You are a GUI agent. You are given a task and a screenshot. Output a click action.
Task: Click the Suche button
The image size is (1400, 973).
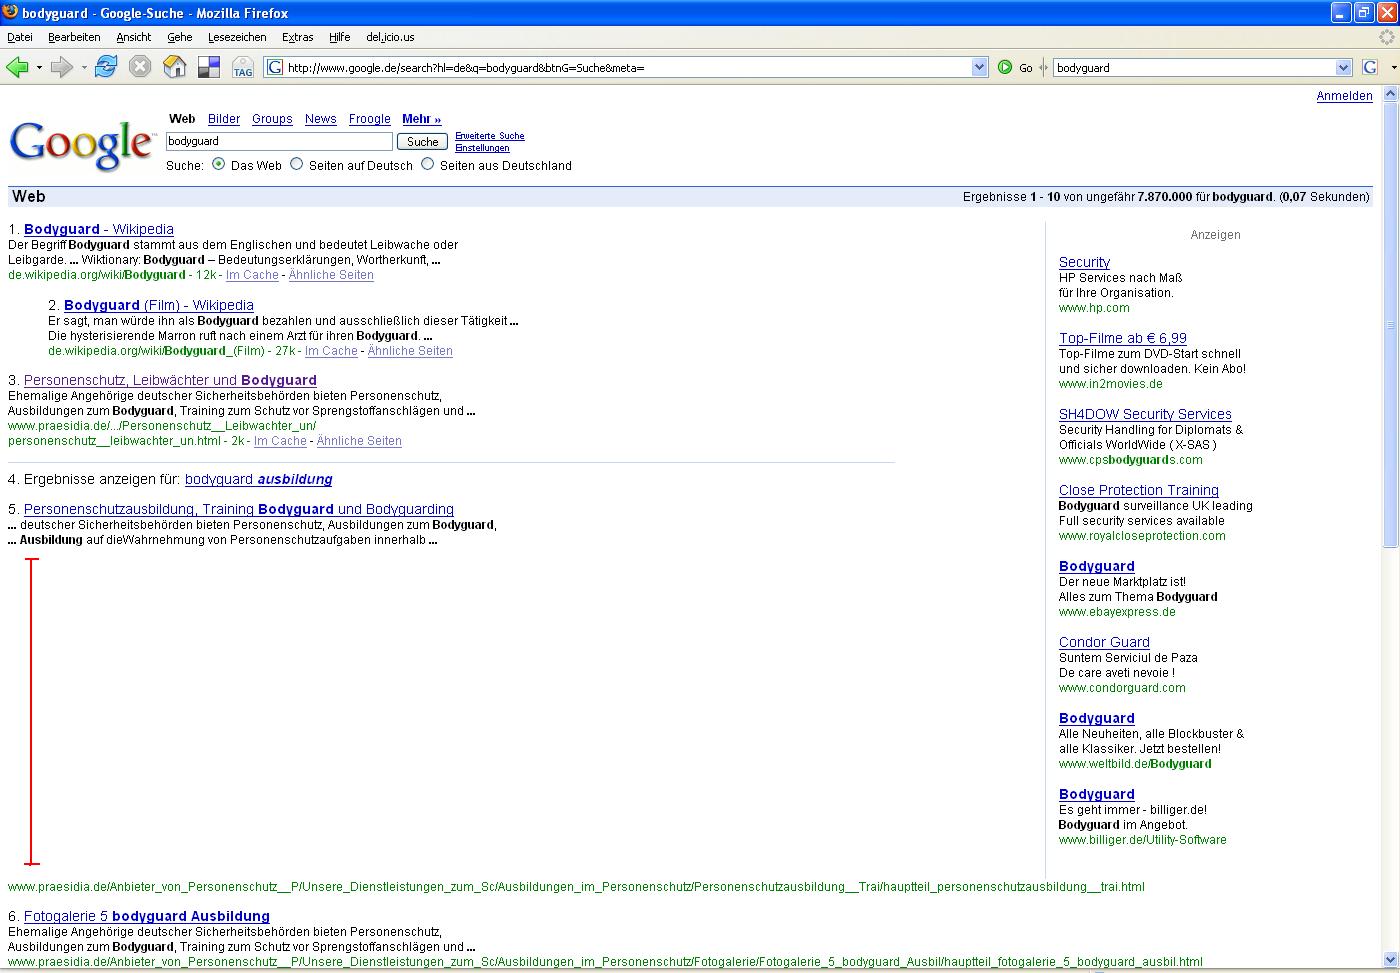422,142
